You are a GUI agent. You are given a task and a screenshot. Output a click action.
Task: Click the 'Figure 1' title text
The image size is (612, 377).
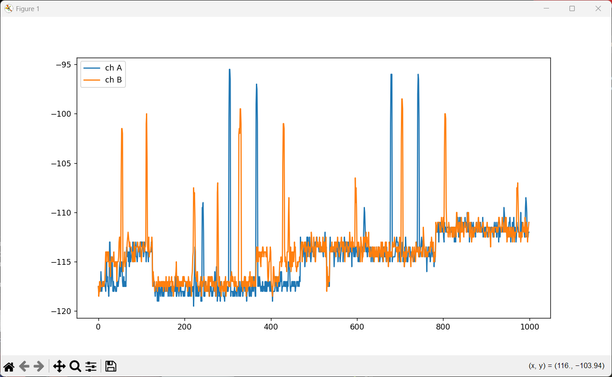(27, 9)
